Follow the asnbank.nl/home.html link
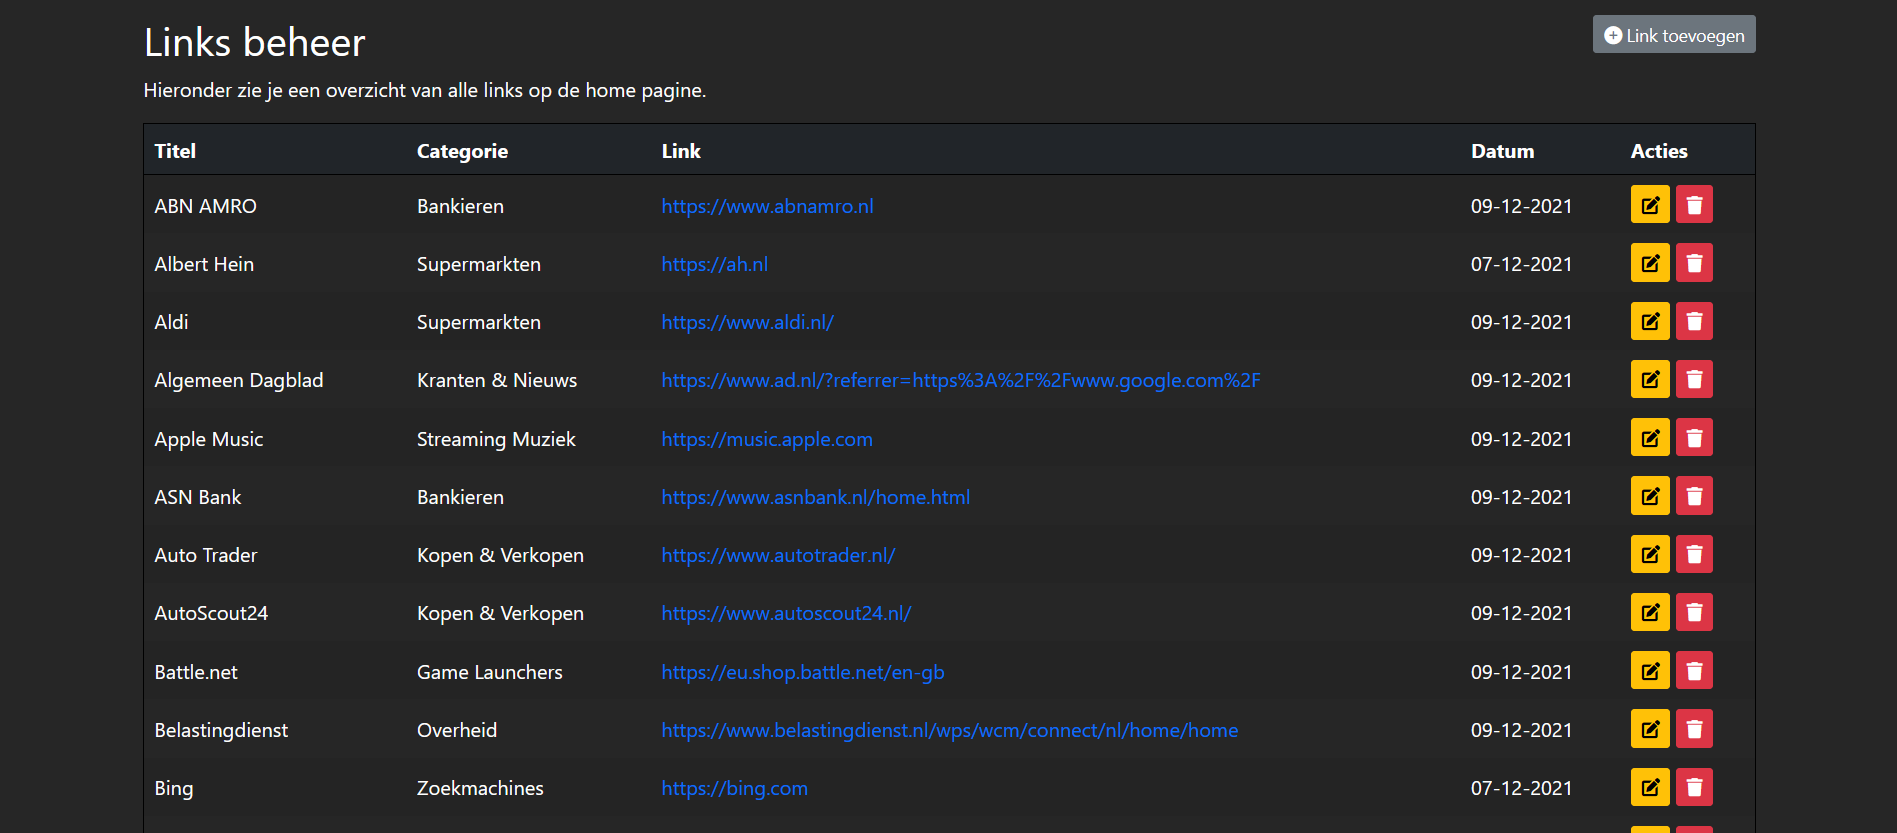 click(x=816, y=497)
